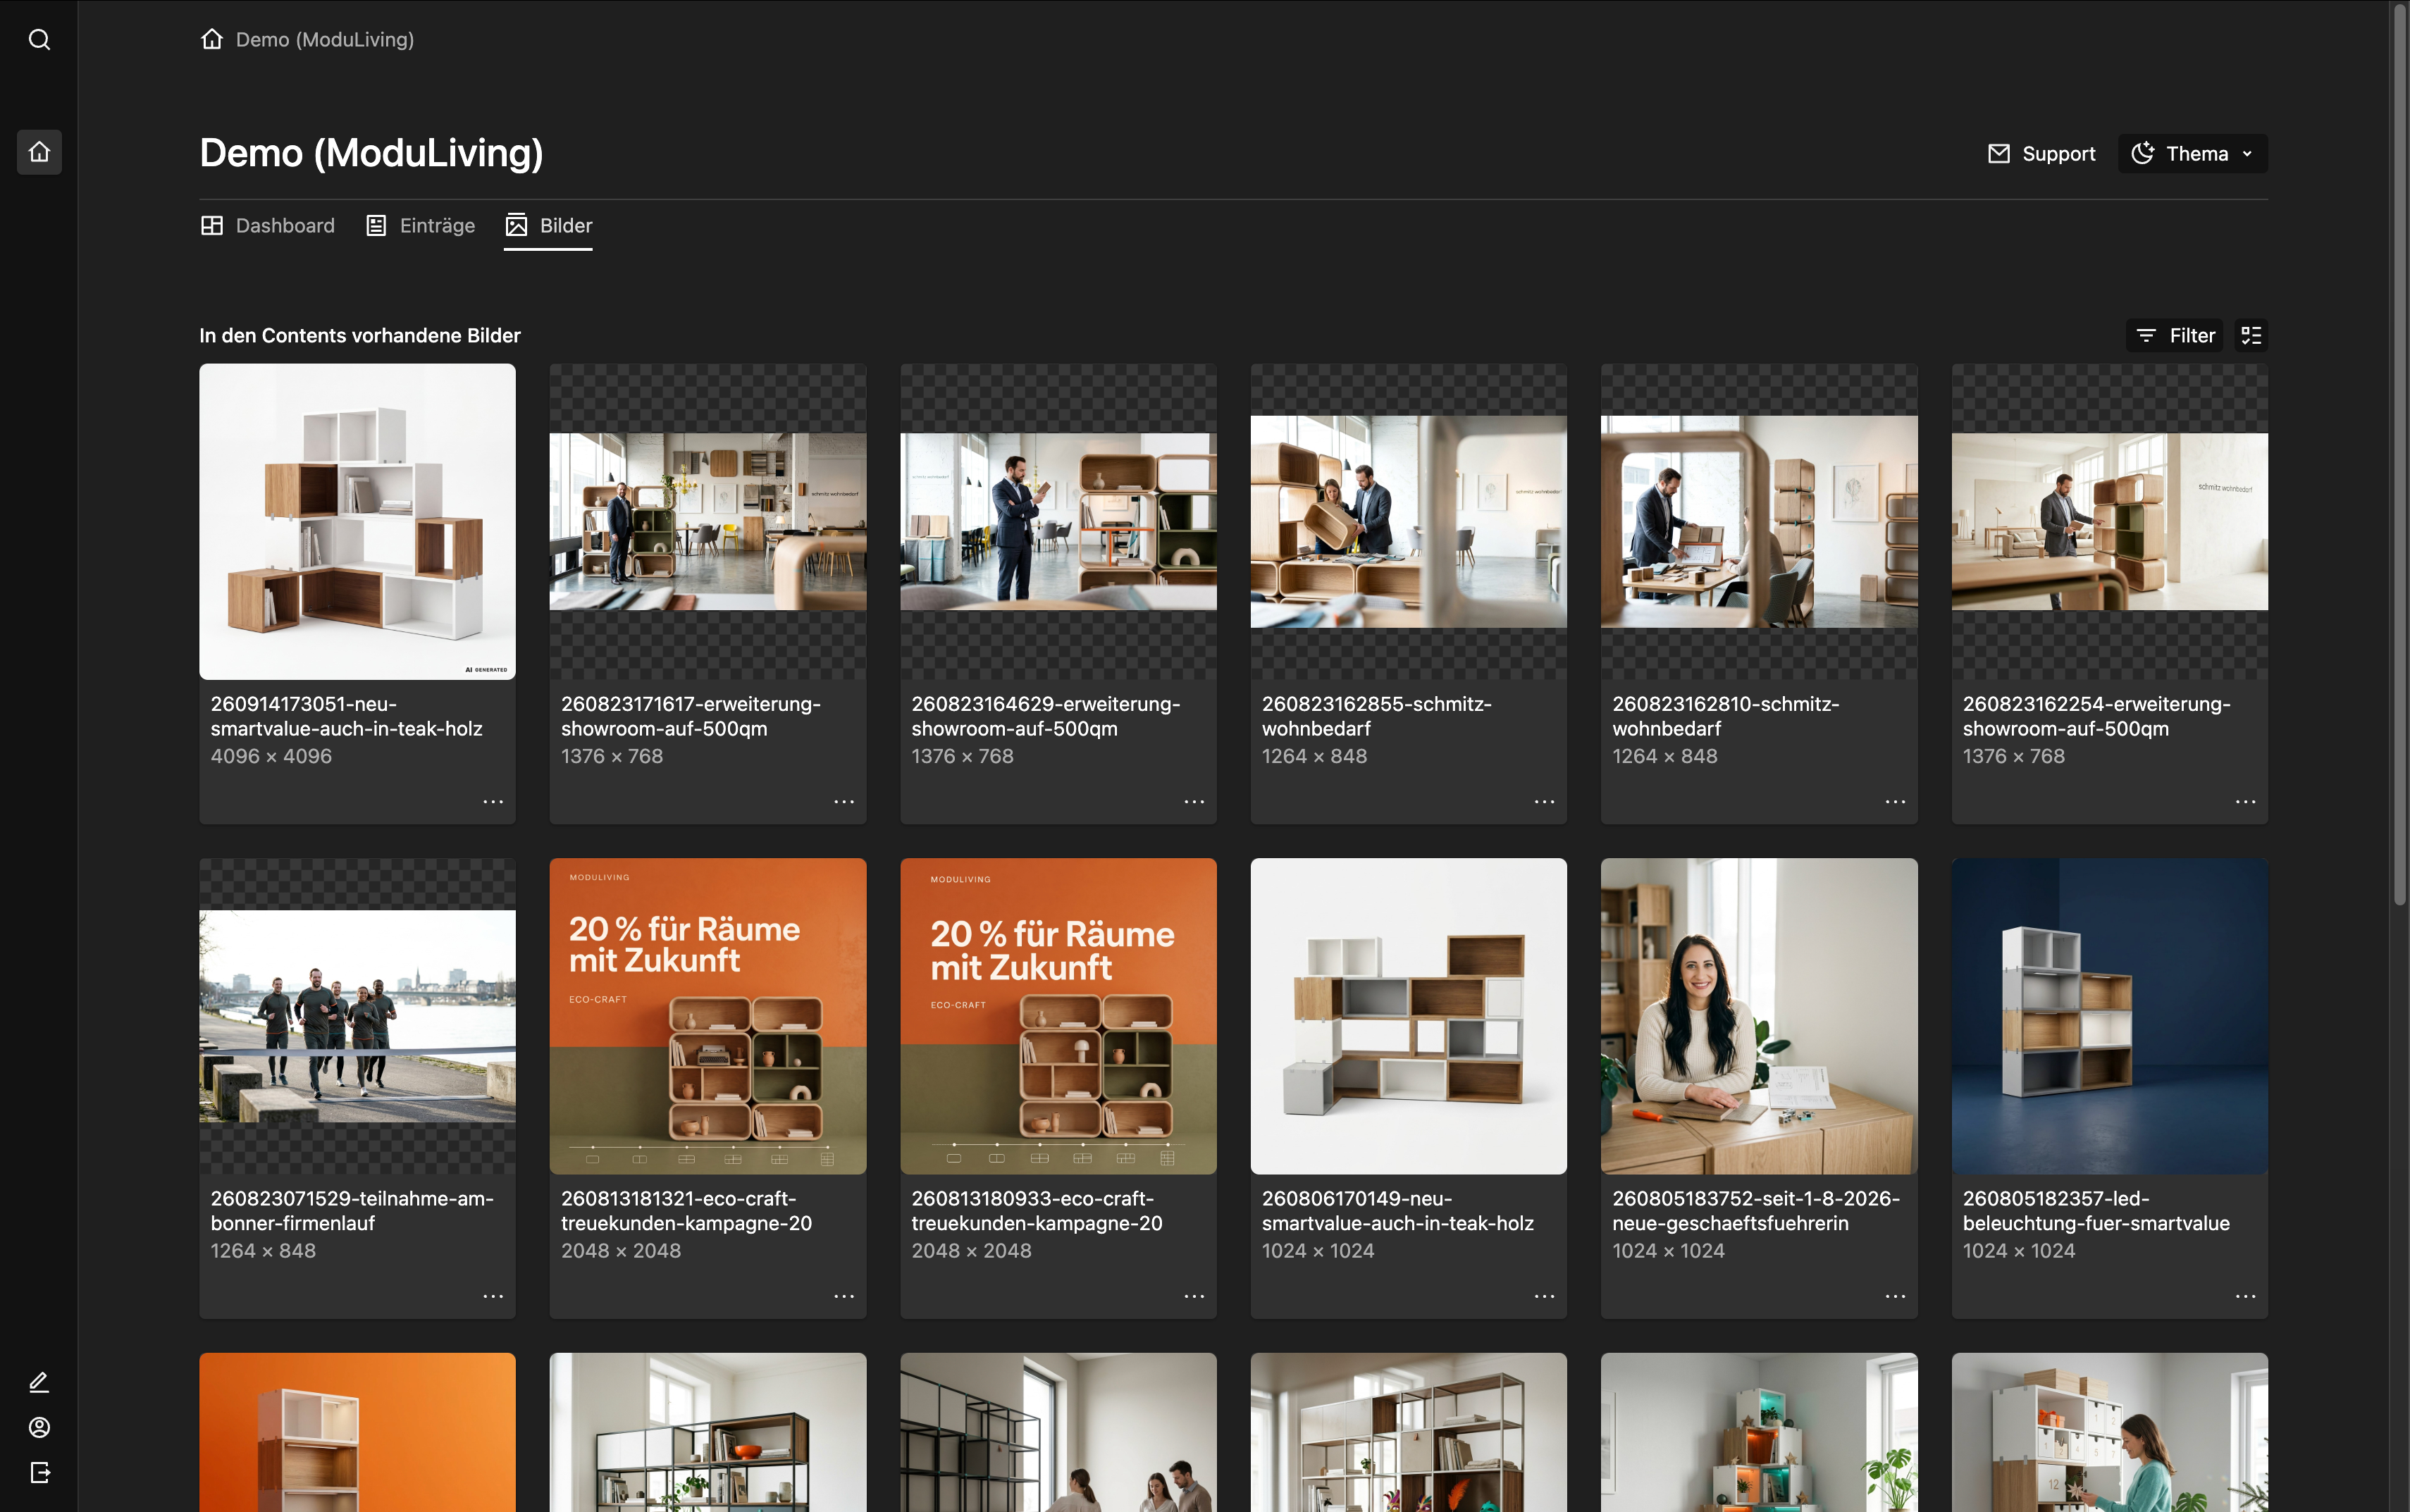Open the 260813180933 eco-craft campaign thumbnail

[1058, 1016]
